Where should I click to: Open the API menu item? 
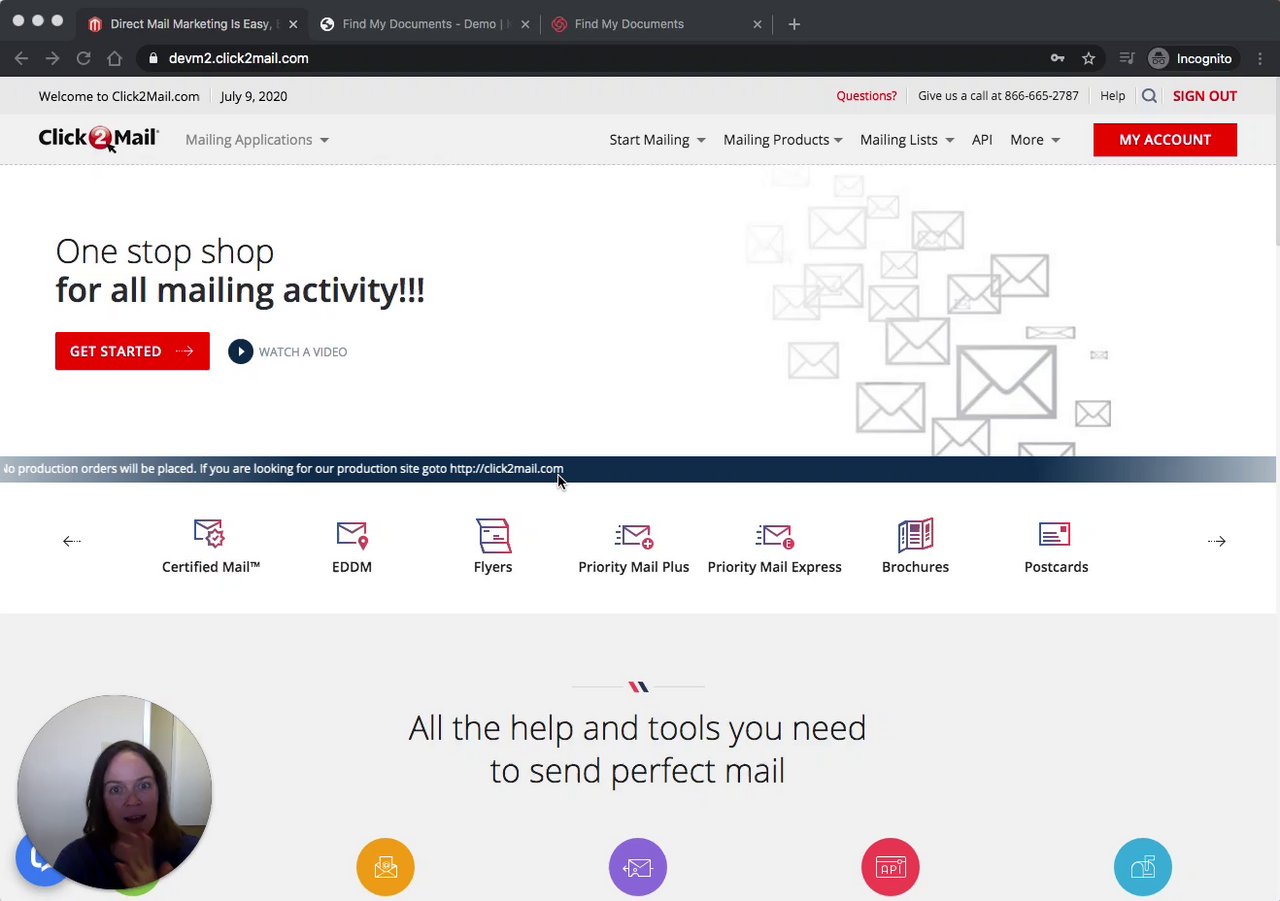tap(982, 139)
